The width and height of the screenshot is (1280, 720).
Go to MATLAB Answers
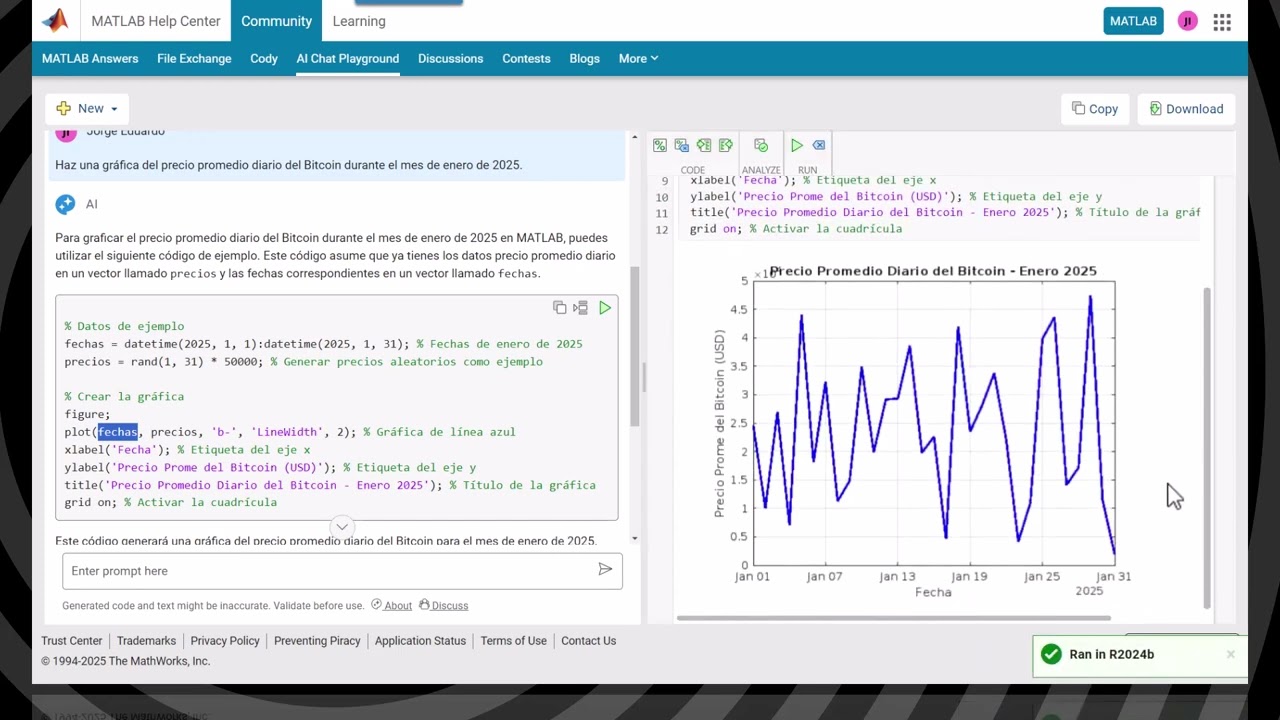[x=90, y=58]
